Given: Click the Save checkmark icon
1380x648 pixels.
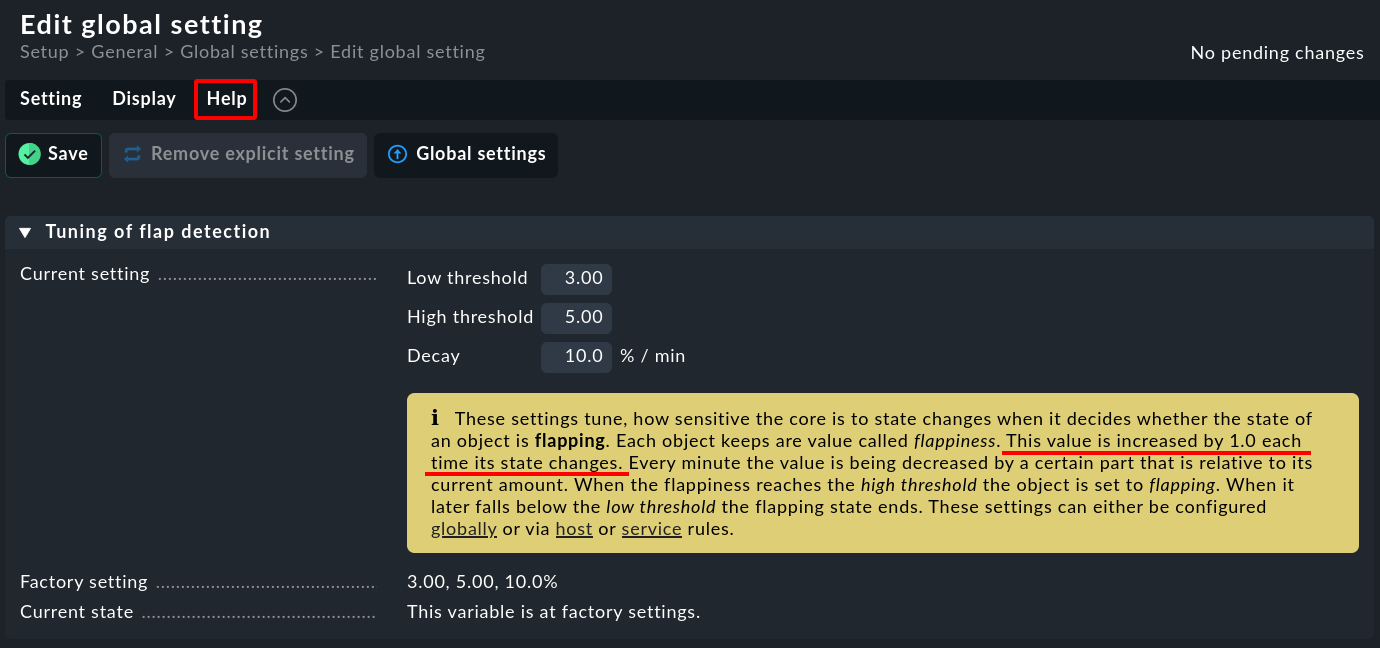Looking at the screenshot, I should pos(29,154).
